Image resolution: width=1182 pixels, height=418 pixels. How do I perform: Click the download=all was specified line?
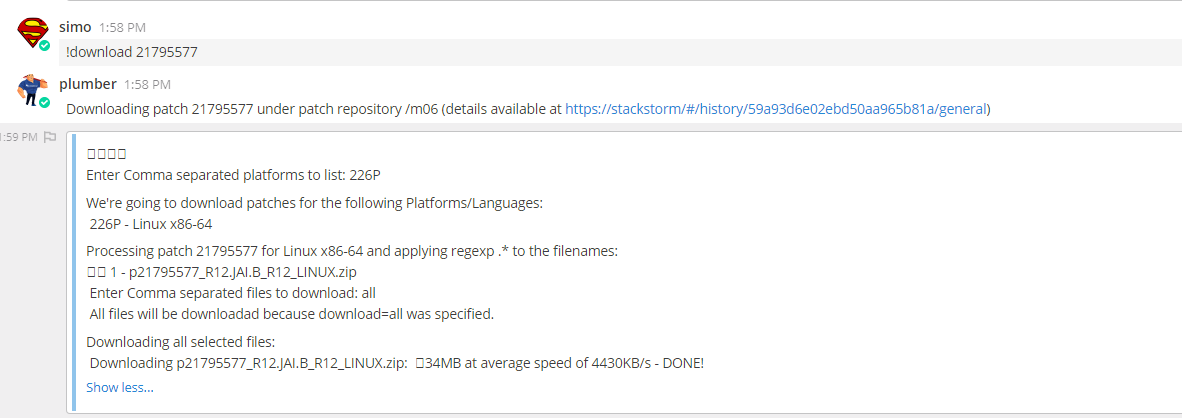292,314
